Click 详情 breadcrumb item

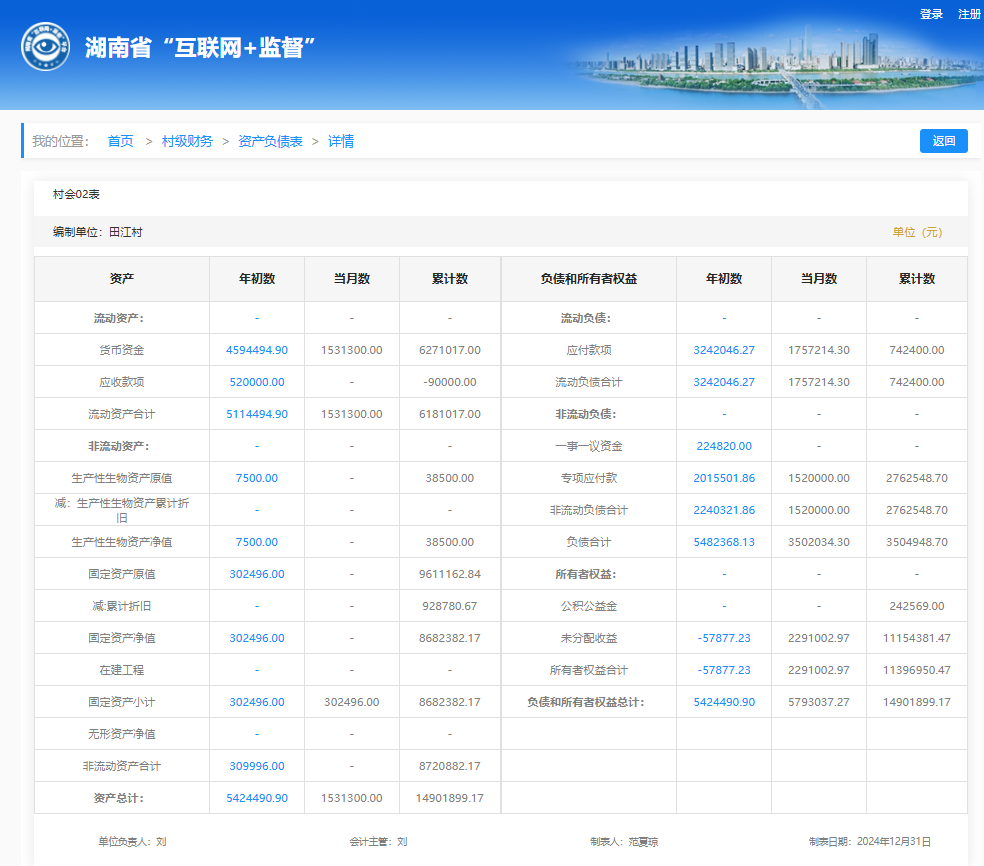click(x=341, y=141)
